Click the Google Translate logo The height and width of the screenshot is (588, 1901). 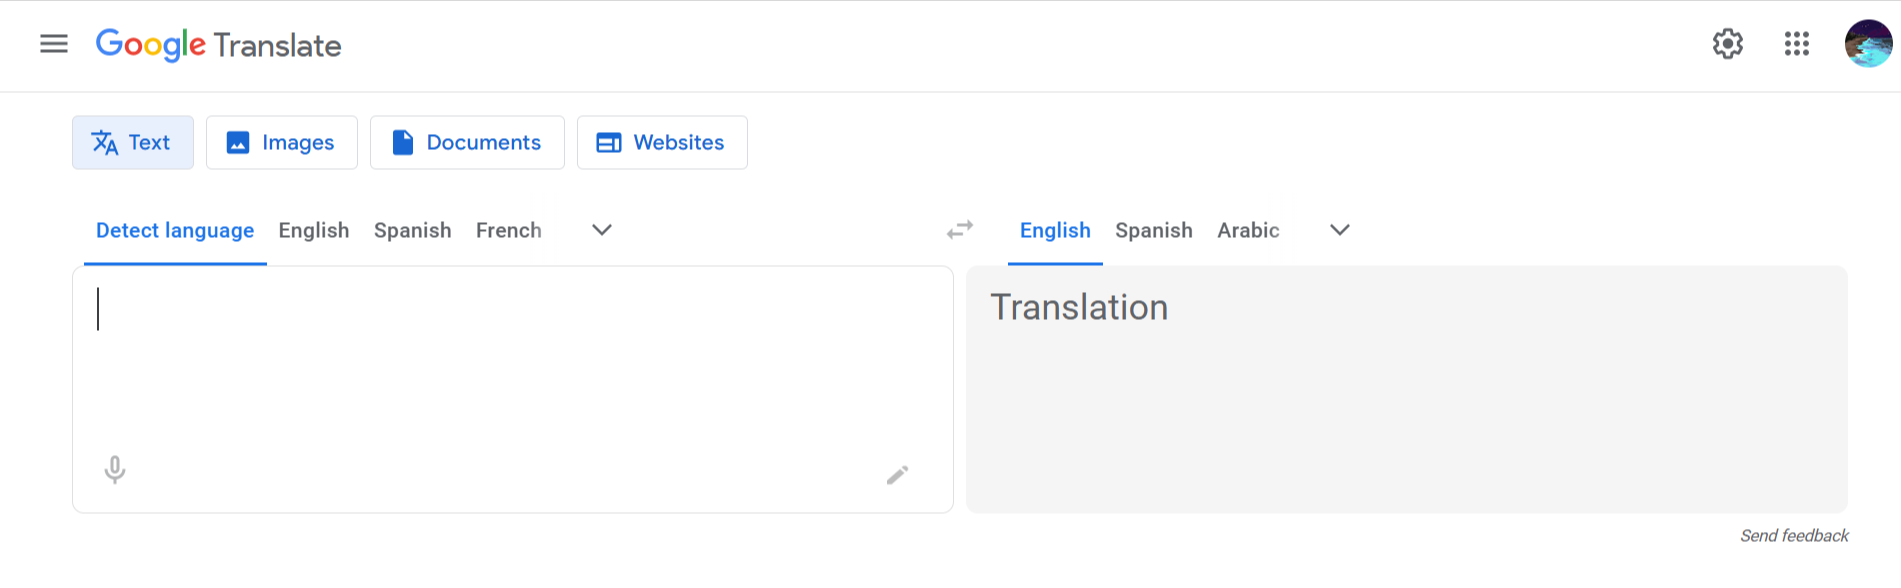point(218,45)
